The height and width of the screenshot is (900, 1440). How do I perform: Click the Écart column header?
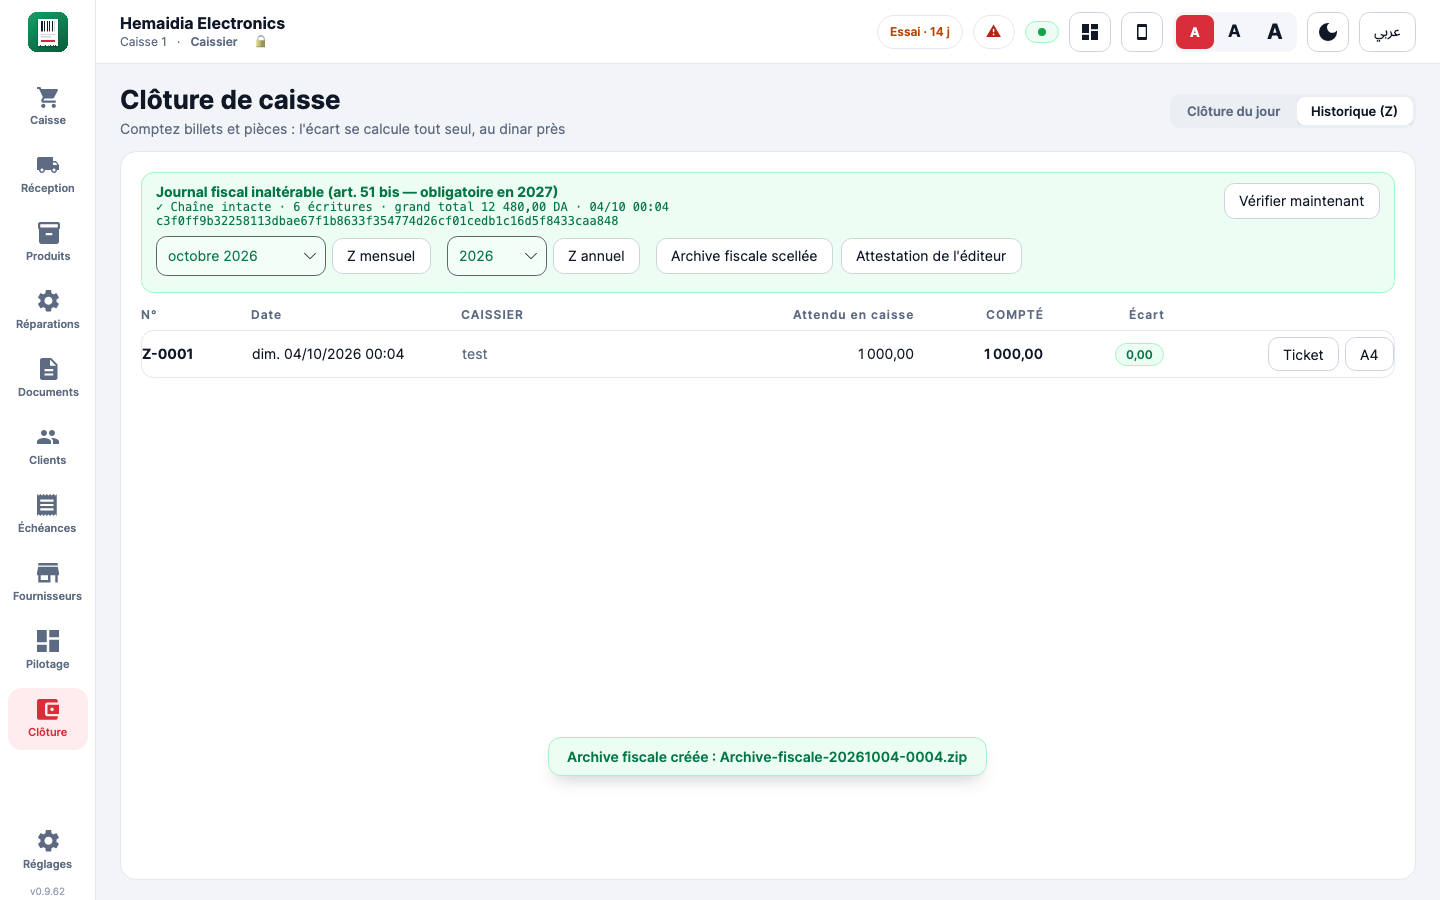coord(1146,315)
